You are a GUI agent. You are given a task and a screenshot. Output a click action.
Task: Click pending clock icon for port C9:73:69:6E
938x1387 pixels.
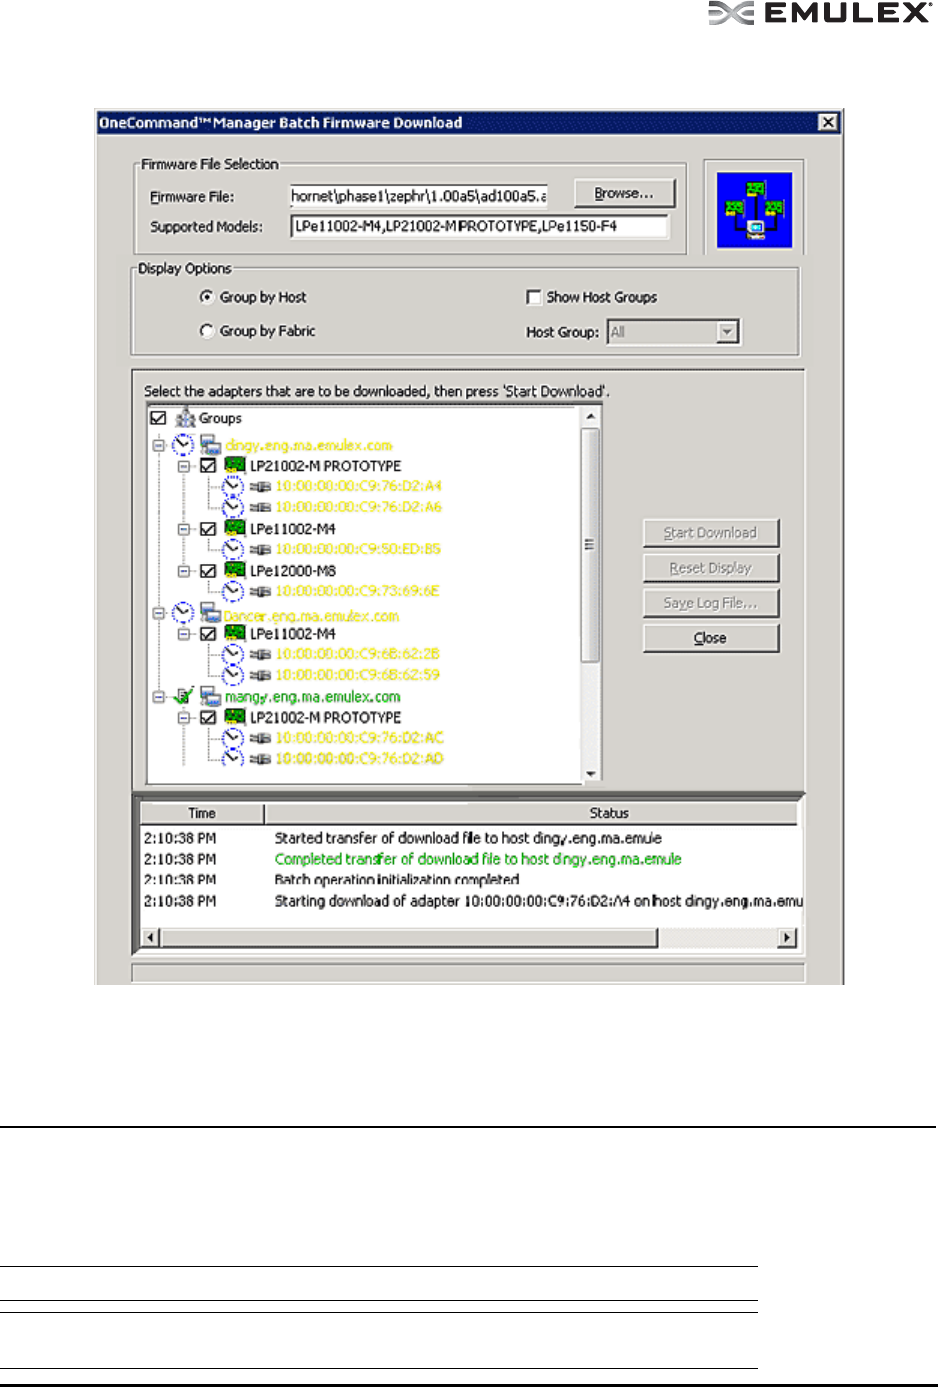(x=232, y=591)
